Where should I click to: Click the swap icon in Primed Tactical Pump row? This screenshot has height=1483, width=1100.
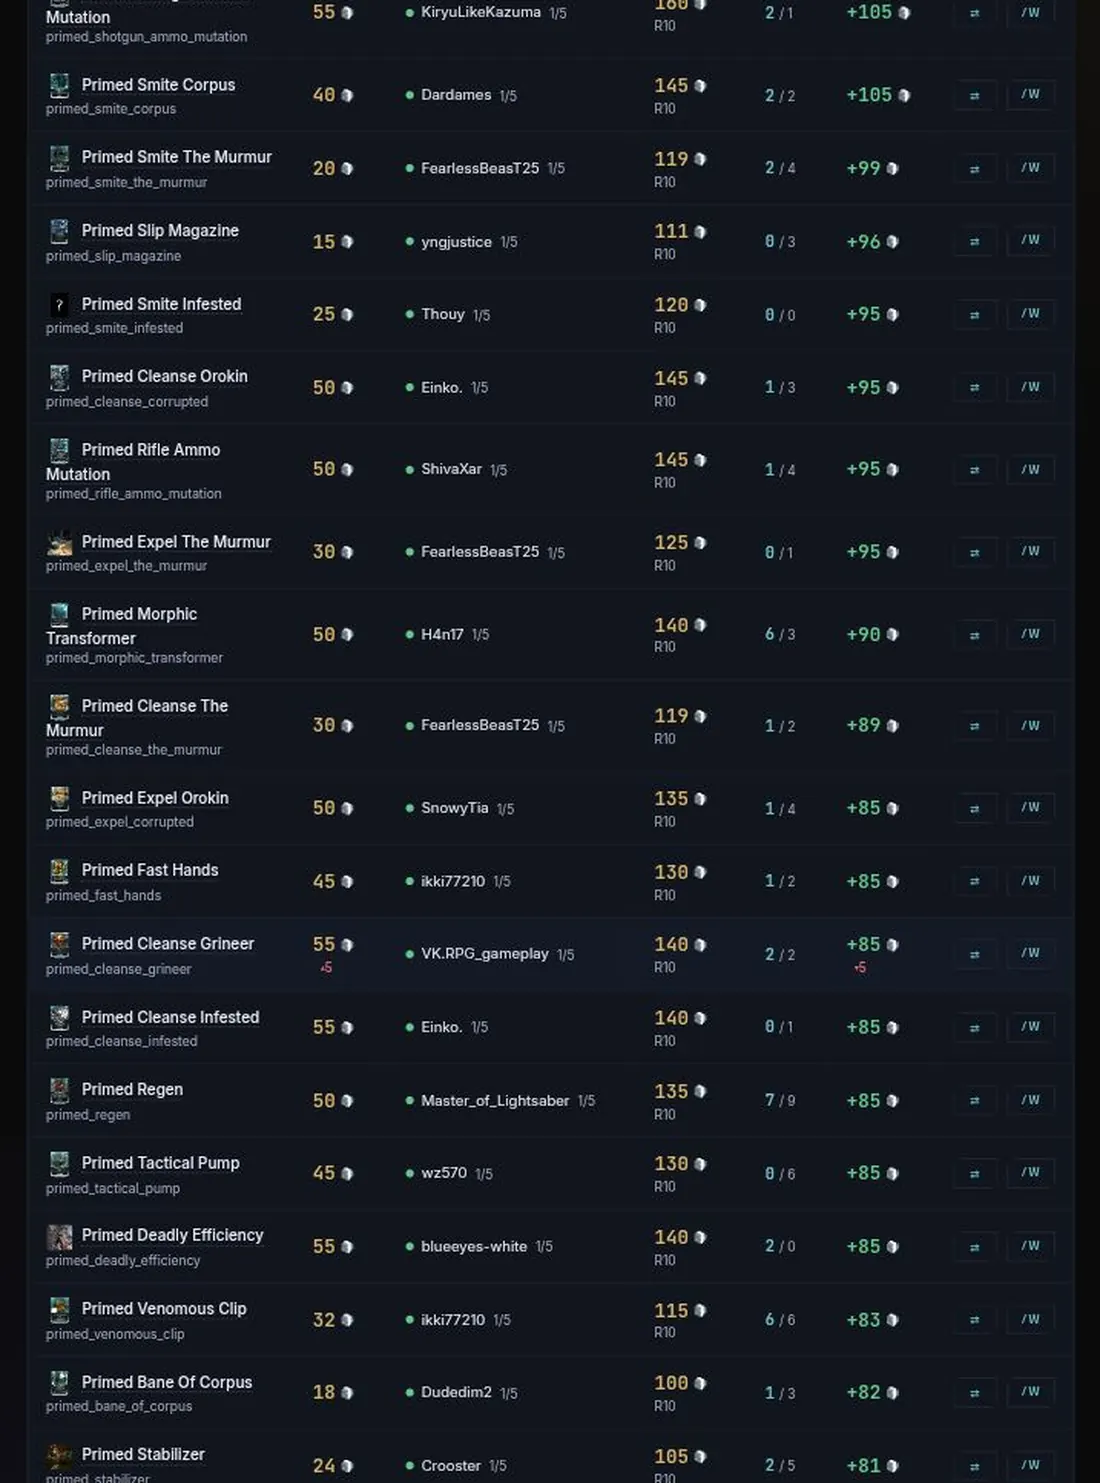pyautogui.click(x=974, y=1173)
